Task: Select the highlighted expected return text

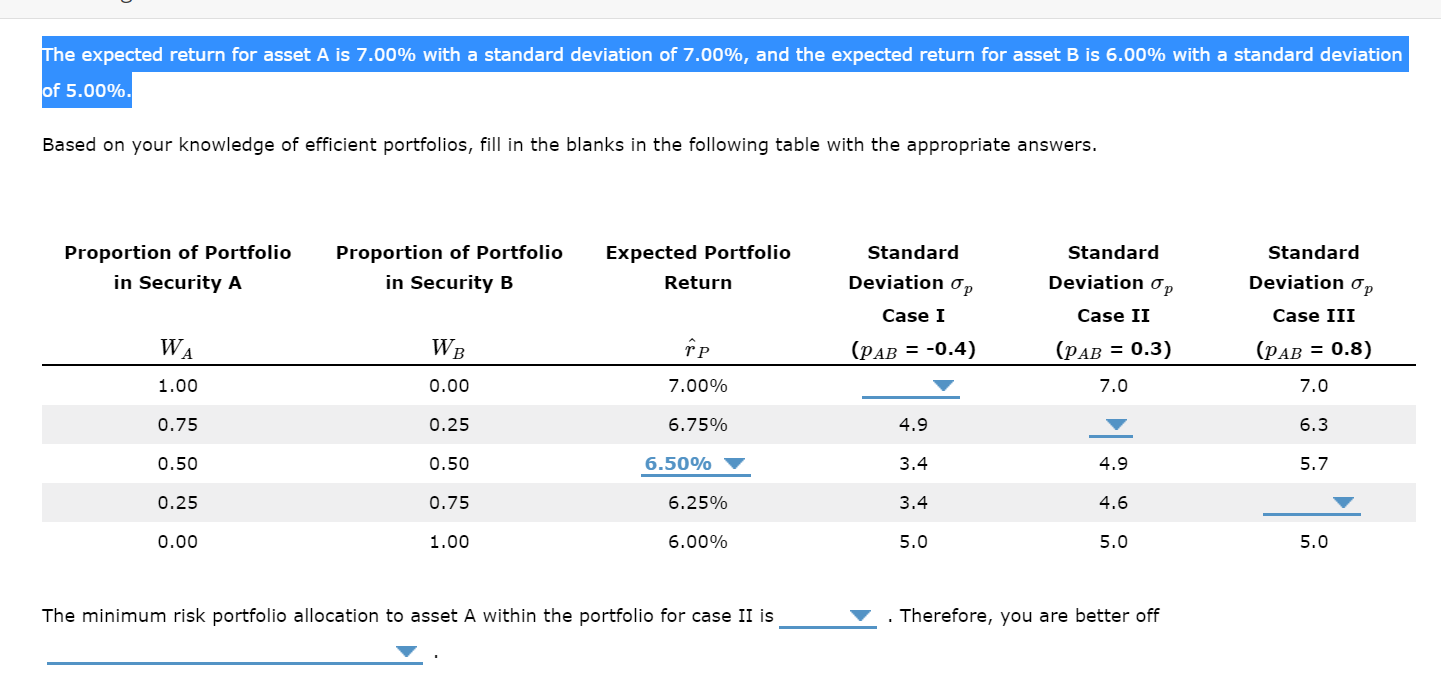Action: (720, 71)
